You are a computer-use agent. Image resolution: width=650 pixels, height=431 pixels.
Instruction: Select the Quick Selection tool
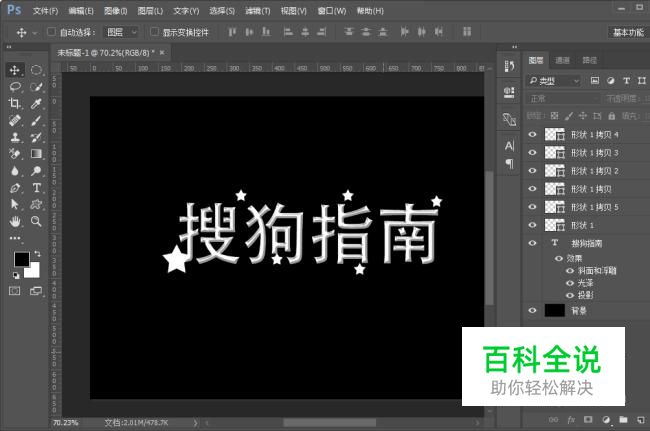tap(36, 86)
